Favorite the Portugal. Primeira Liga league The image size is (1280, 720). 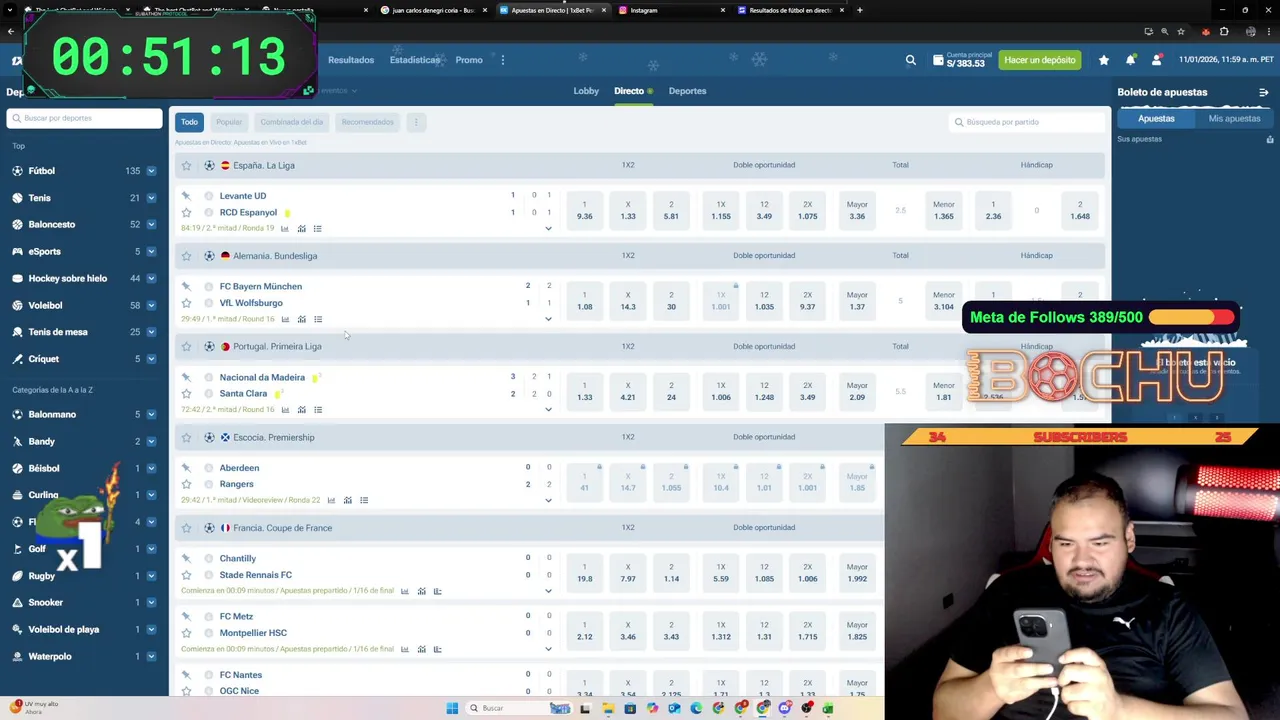tap(186, 346)
